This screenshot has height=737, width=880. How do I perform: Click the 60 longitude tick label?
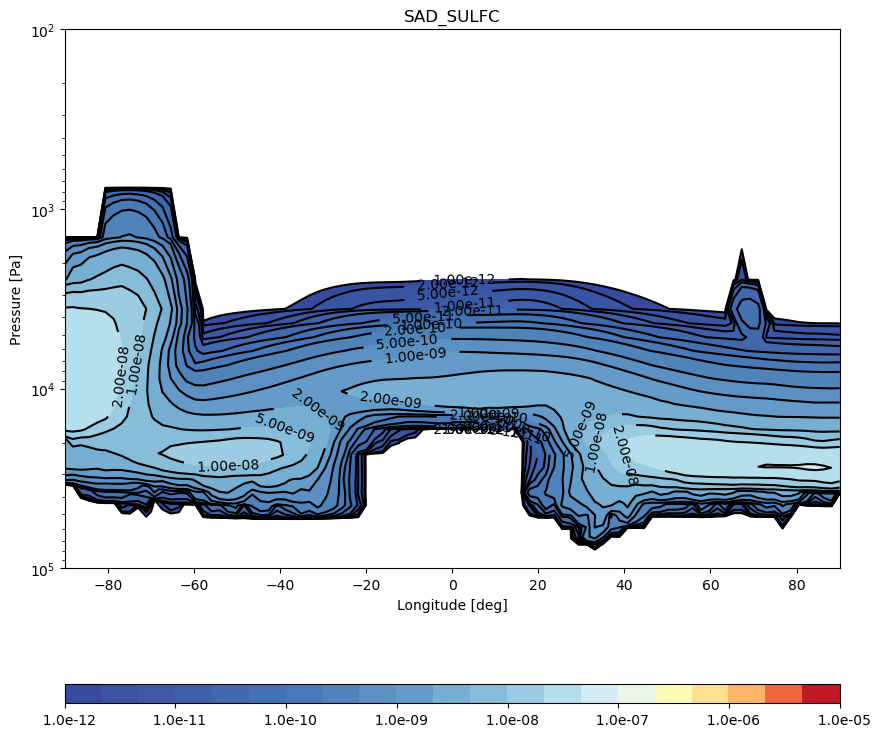click(711, 585)
